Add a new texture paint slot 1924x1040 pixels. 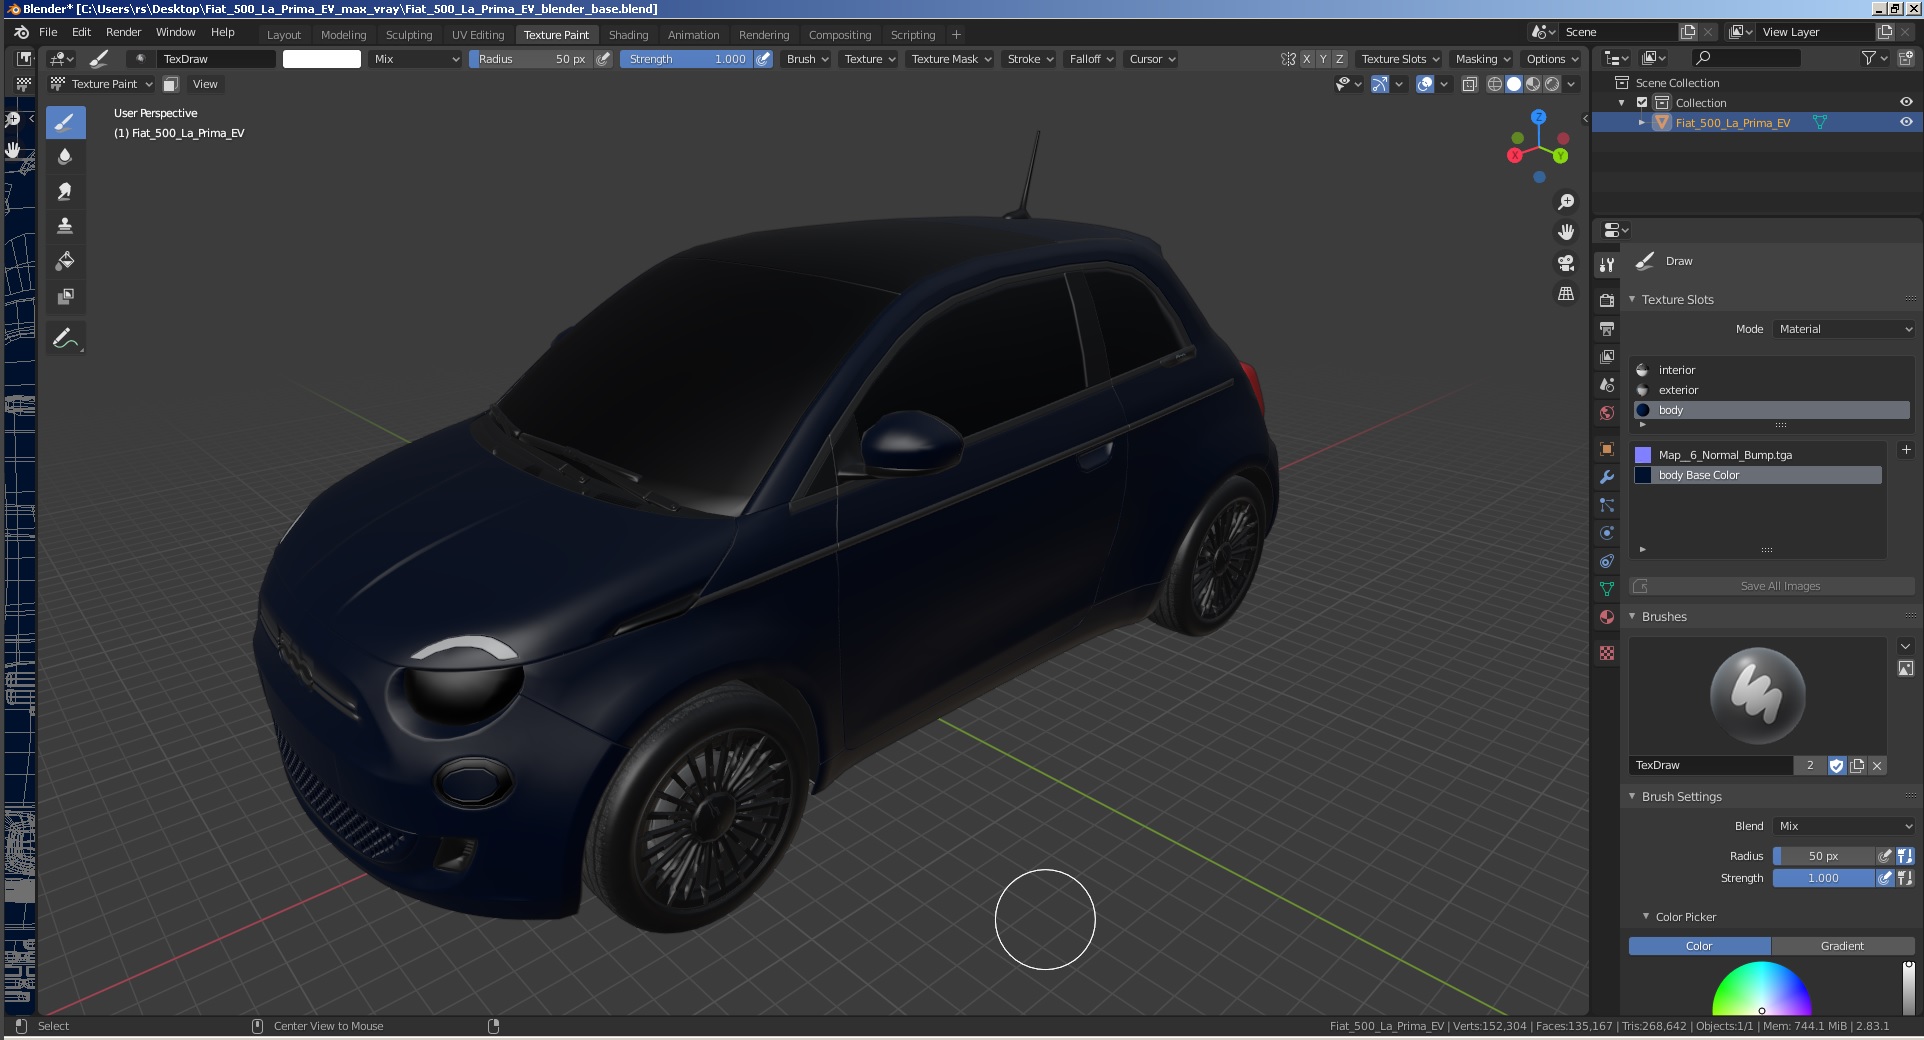click(1906, 450)
